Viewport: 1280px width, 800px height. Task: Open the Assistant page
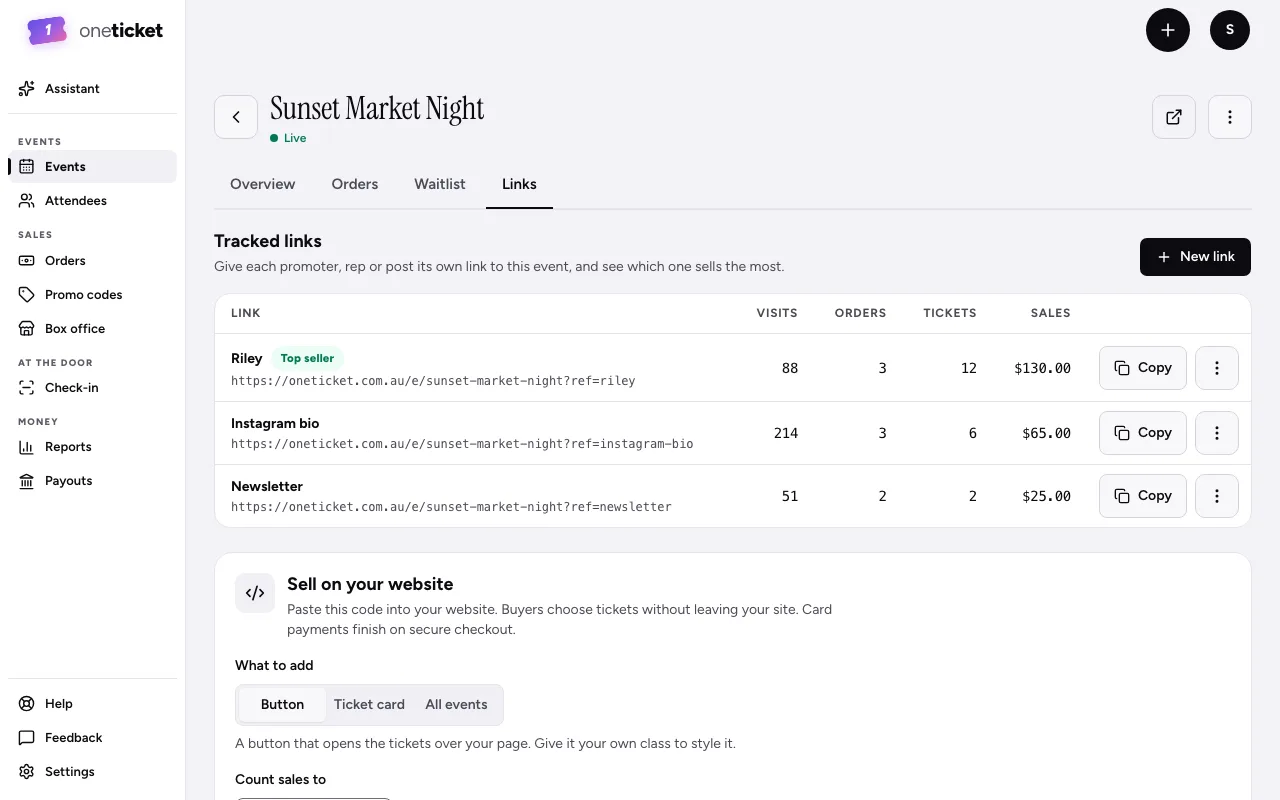(92, 89)
